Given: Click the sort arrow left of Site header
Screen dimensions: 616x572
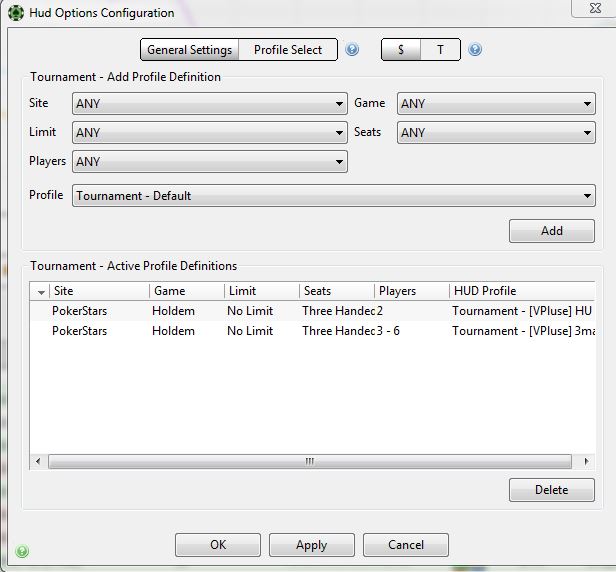Looking at the screenshot, I should [x=41, y=292].
